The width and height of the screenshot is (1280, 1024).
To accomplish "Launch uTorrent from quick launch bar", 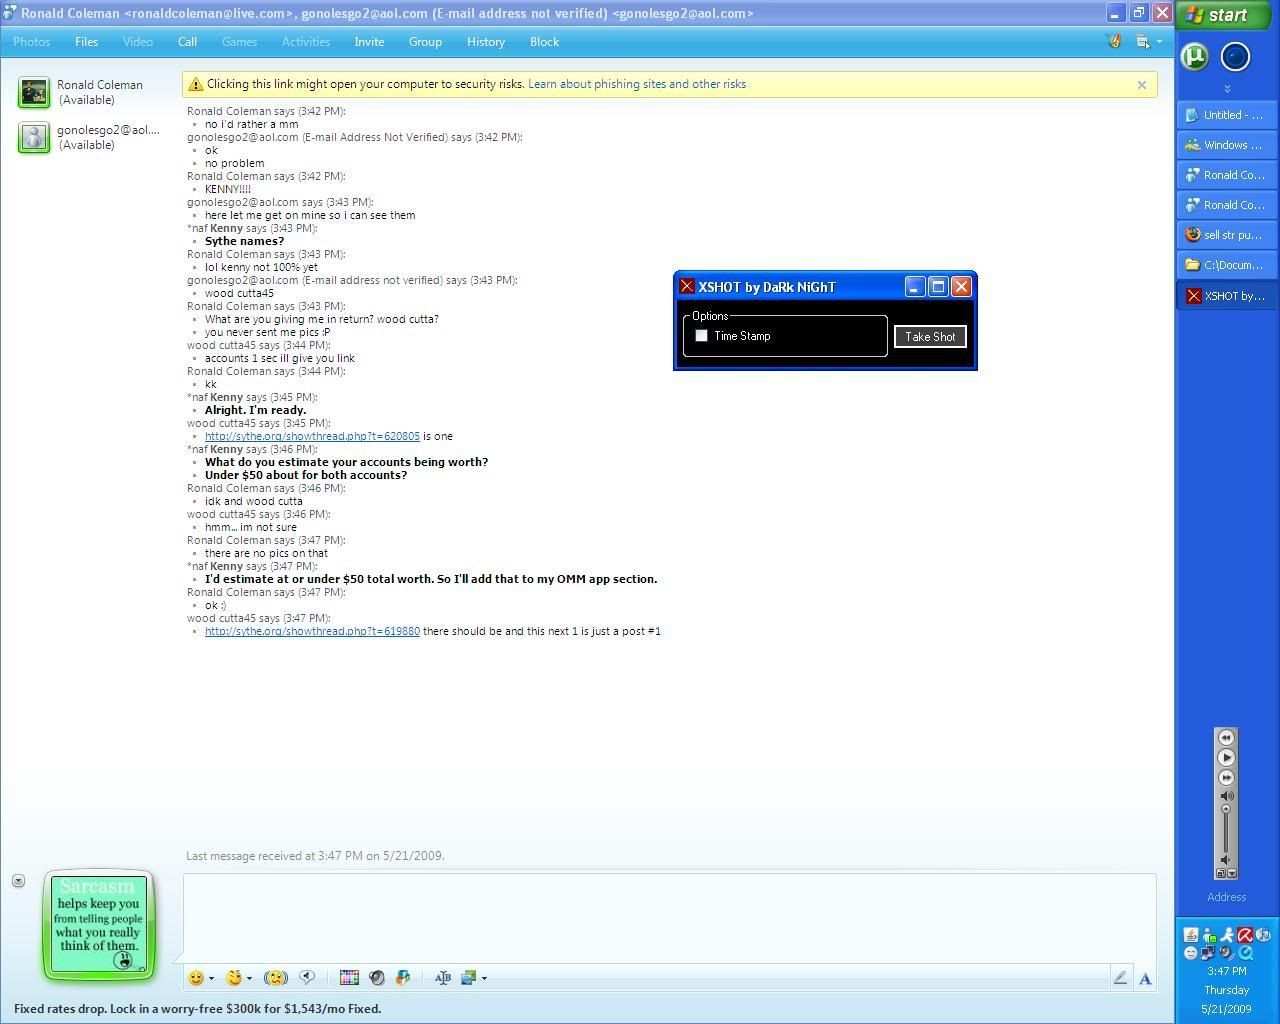I will tap(1195, 56).
